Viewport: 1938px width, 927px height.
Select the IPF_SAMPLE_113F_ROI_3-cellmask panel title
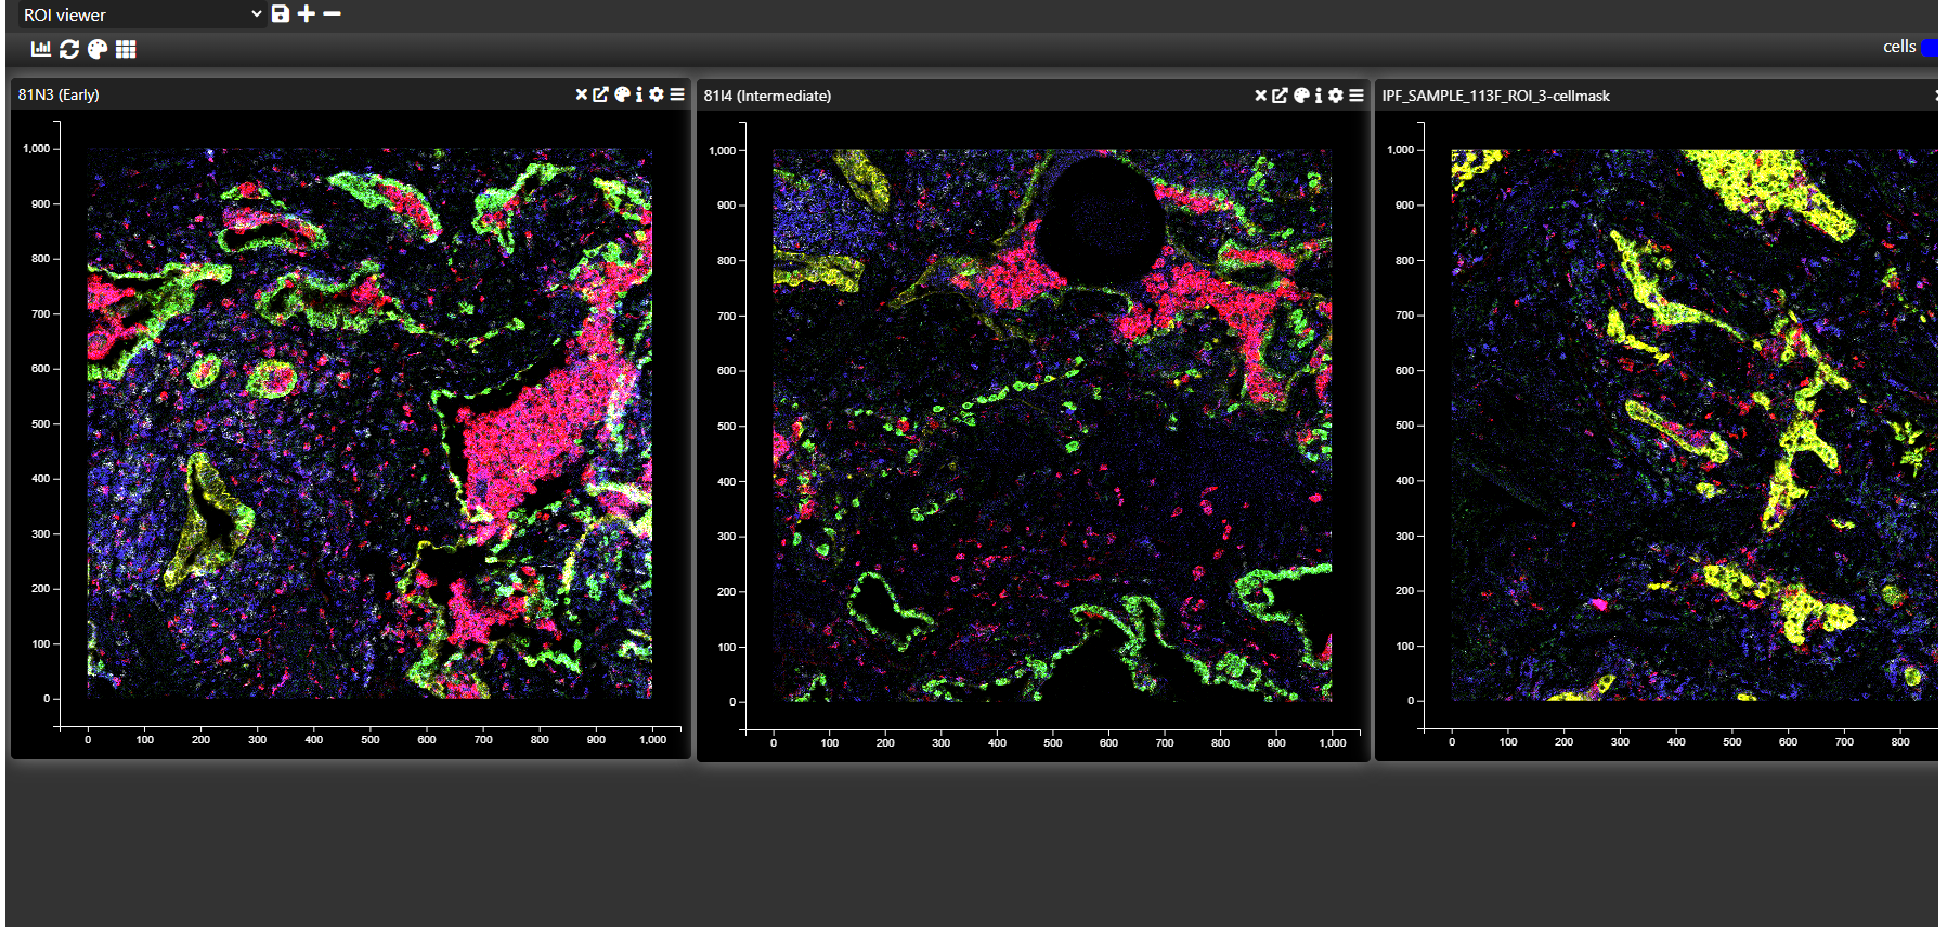[x=1494, y=96]
